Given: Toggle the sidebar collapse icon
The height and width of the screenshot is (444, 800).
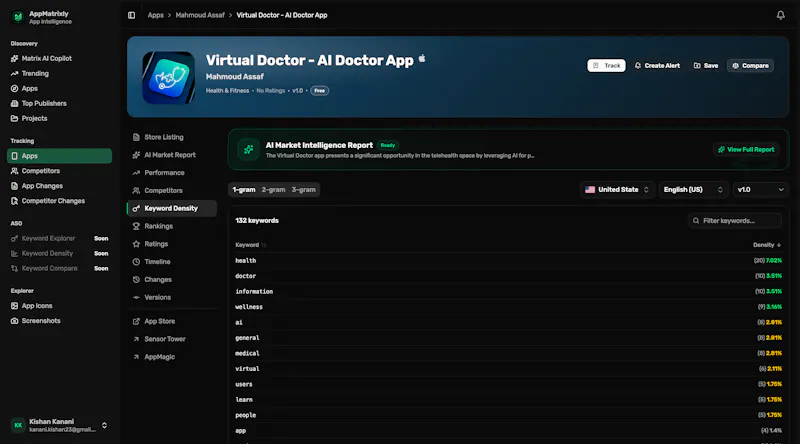Looking at the screenshot, I should [132, 15].
